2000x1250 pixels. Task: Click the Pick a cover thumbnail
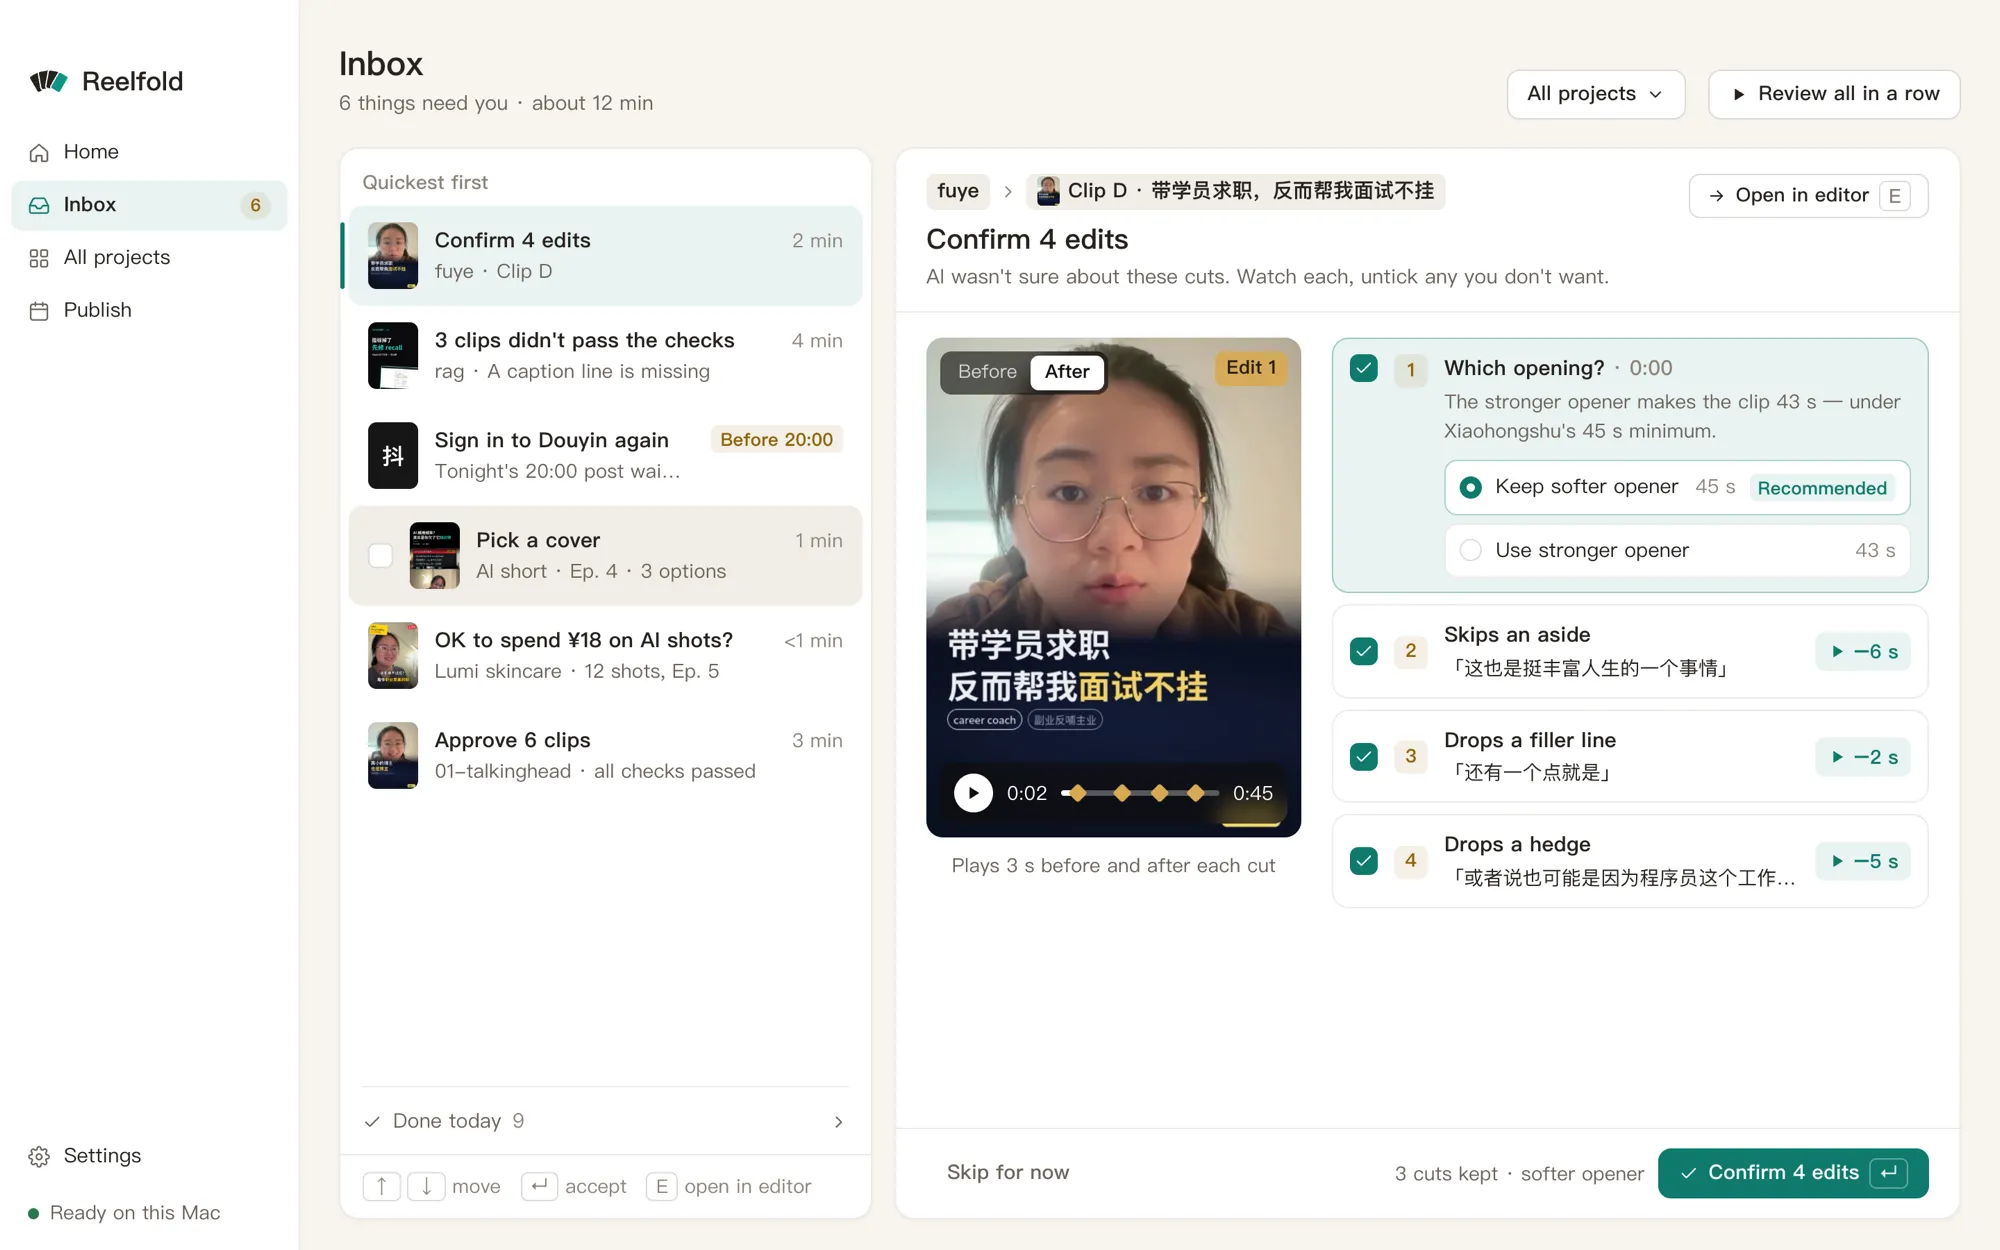(x=435, y=556)
